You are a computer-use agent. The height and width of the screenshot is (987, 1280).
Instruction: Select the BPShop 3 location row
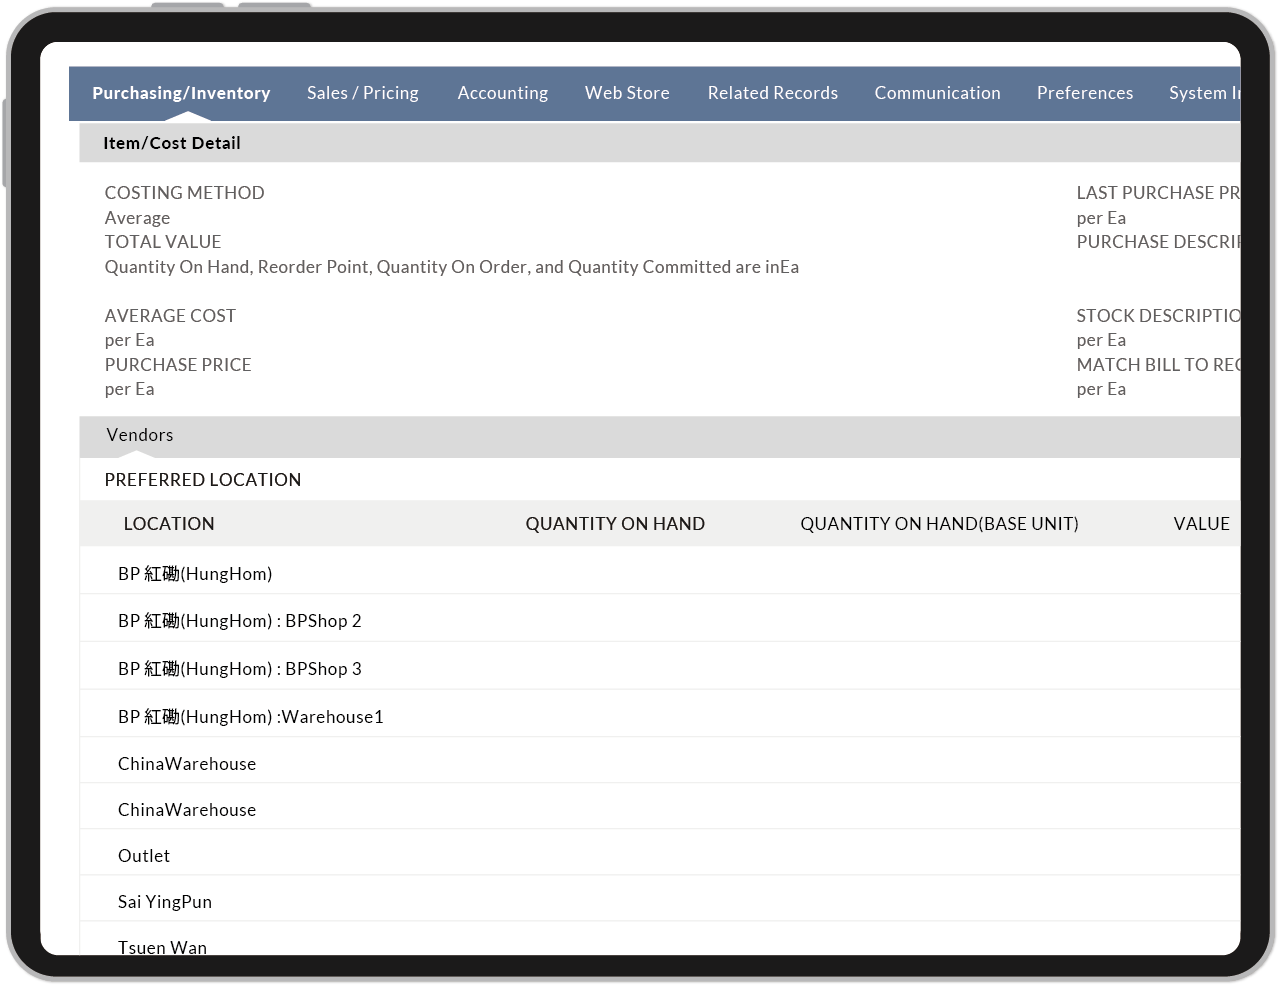click(x=240, y=668)
